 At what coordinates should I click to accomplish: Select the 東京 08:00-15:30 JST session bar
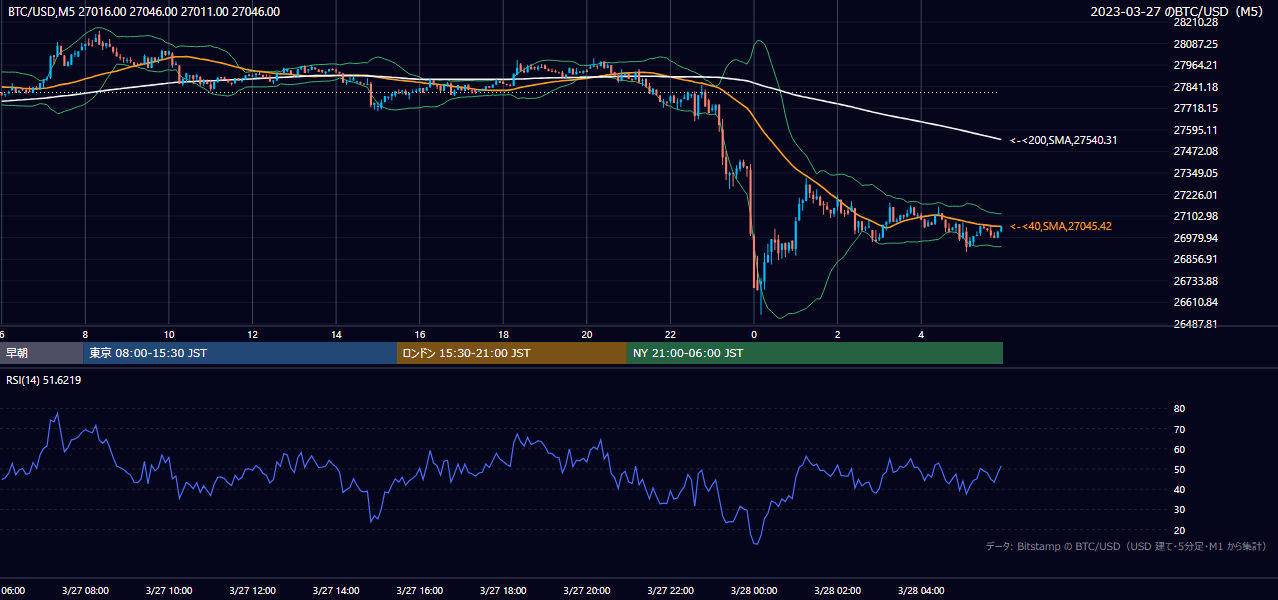coord(241,353)
